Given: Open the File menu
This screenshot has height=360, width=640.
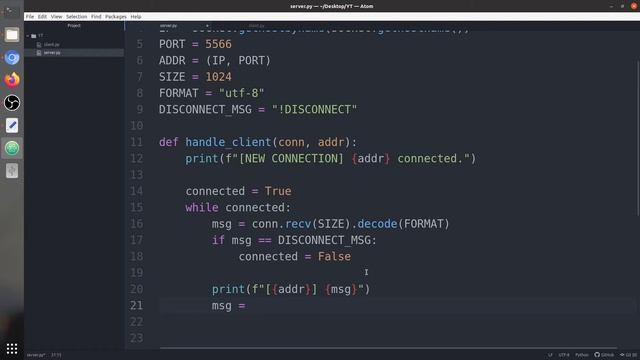Looking at the screenshot, I should point(30,17).
